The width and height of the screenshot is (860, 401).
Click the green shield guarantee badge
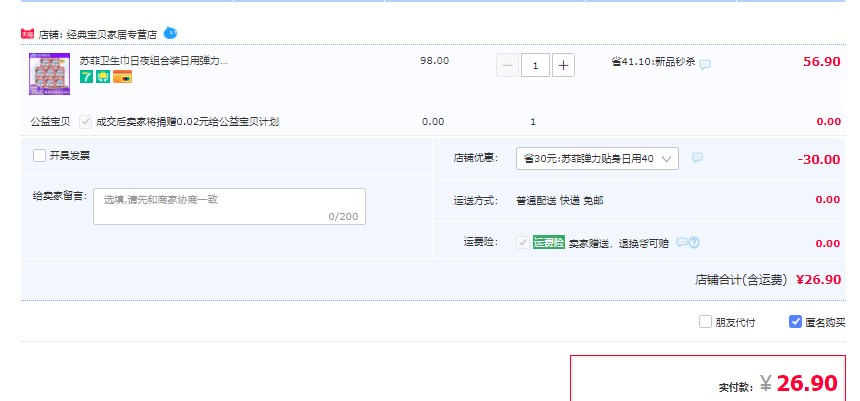point(103,77)
